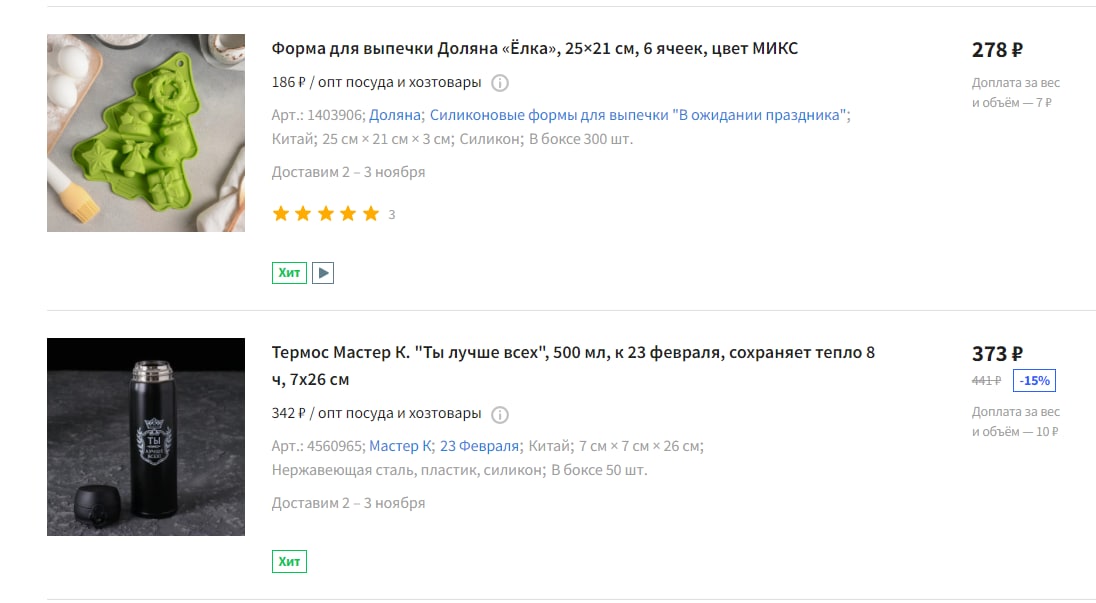Click the 278 ₽ price of the mold
Image resolution: width=1096 pixels, height=603 pixels.
click(997, 50)
